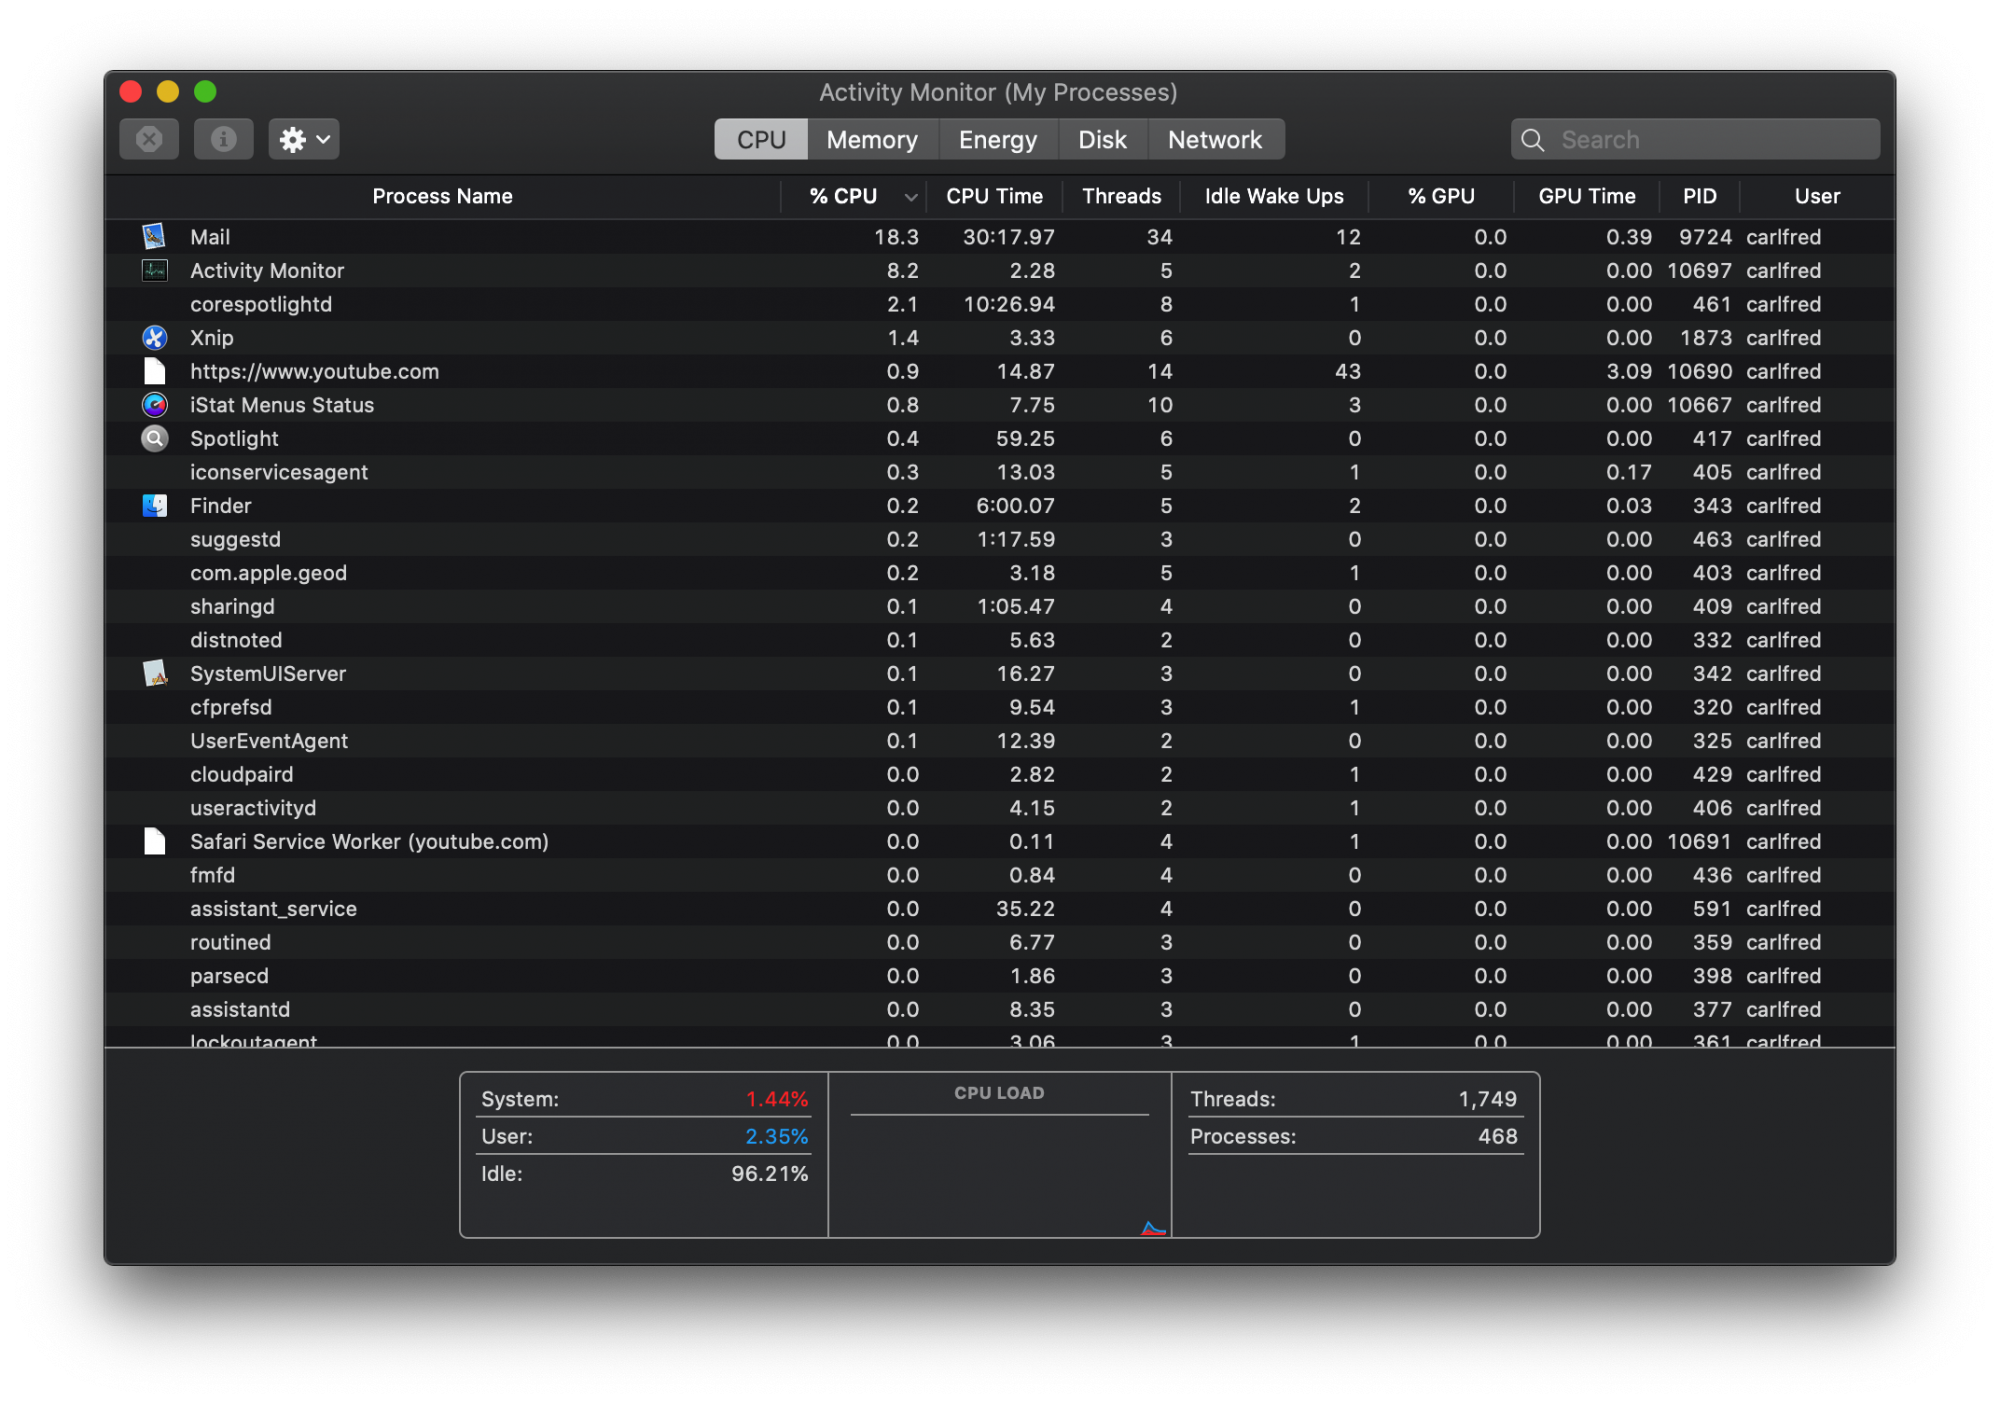2000x1403 pixels.
Task: Click the iStat Menus Status icon
Action: pyautogui.click(x=154, y=405)
